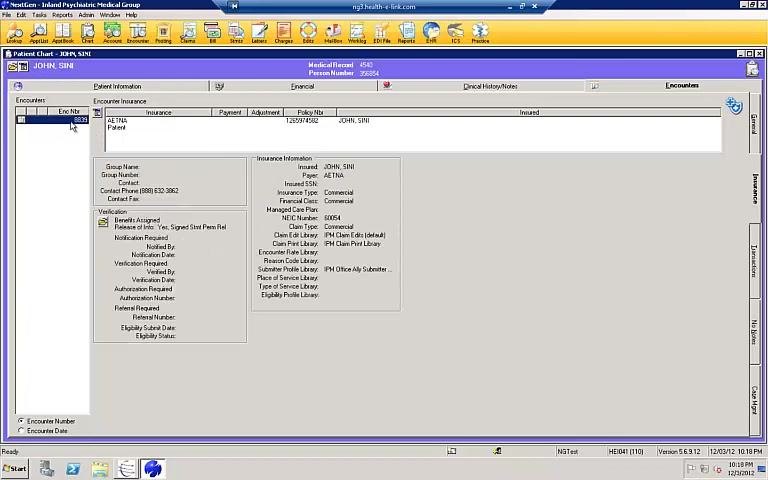Image resolution: width=768 pixels, height=480 pixels.
Task: Switch to the Financial tab
Action: point(302,86)
